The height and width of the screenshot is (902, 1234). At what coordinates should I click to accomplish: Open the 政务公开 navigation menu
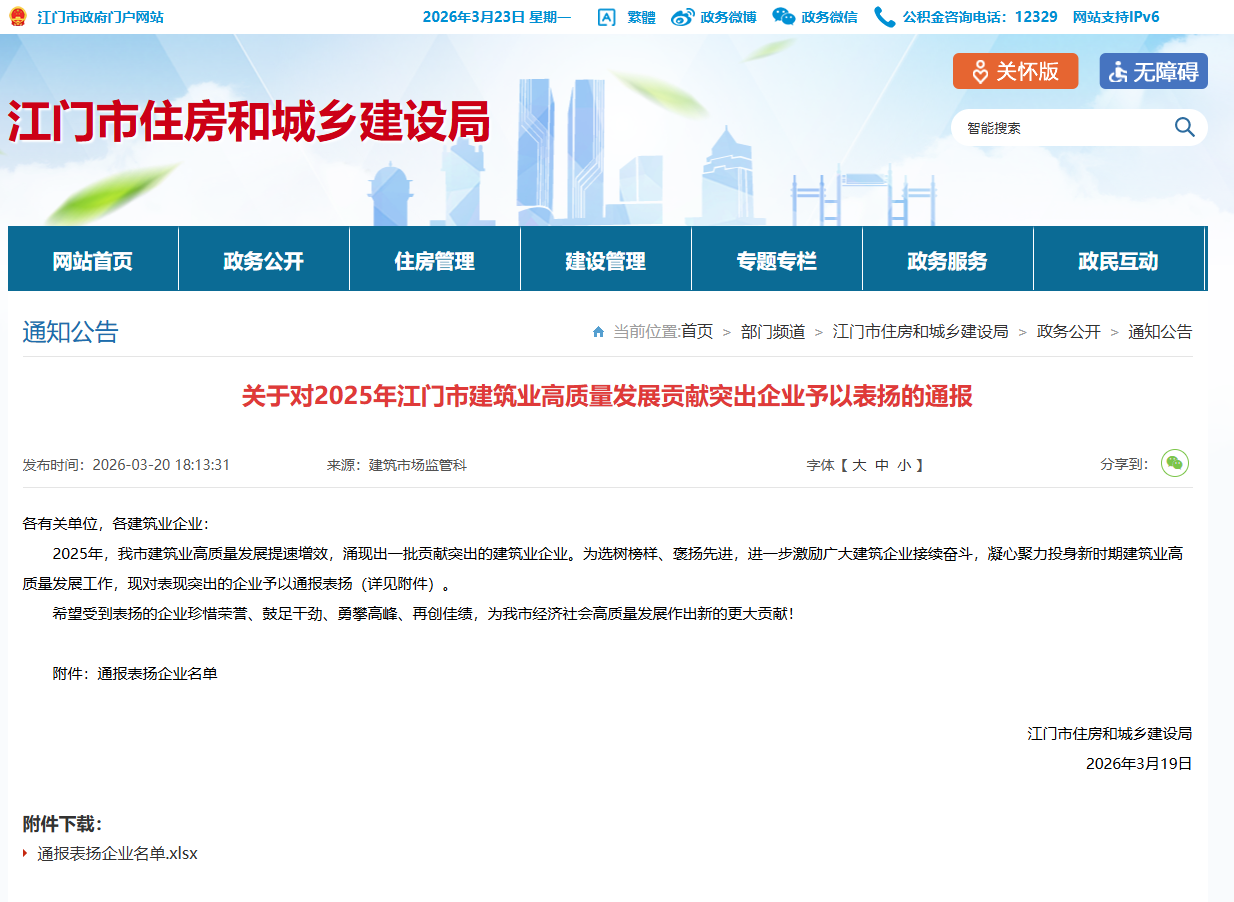tap(264, 261)
